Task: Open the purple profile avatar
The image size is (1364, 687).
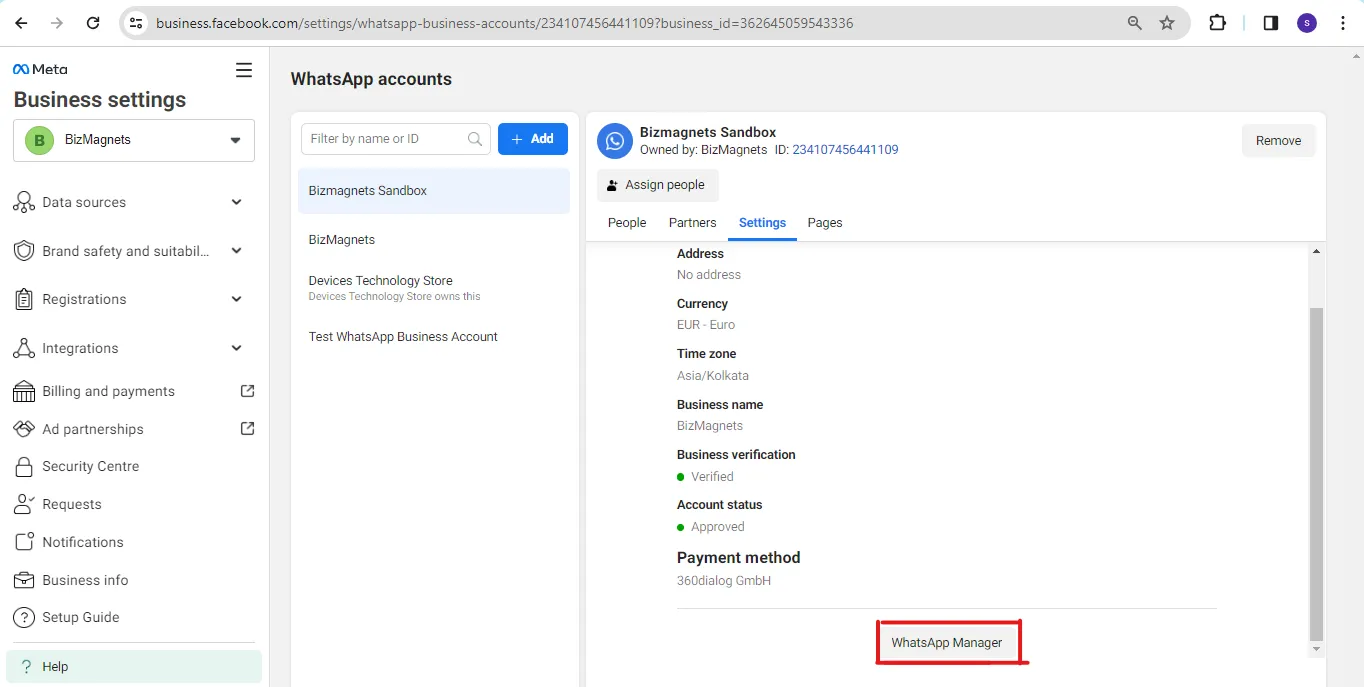Action: 1307,22
